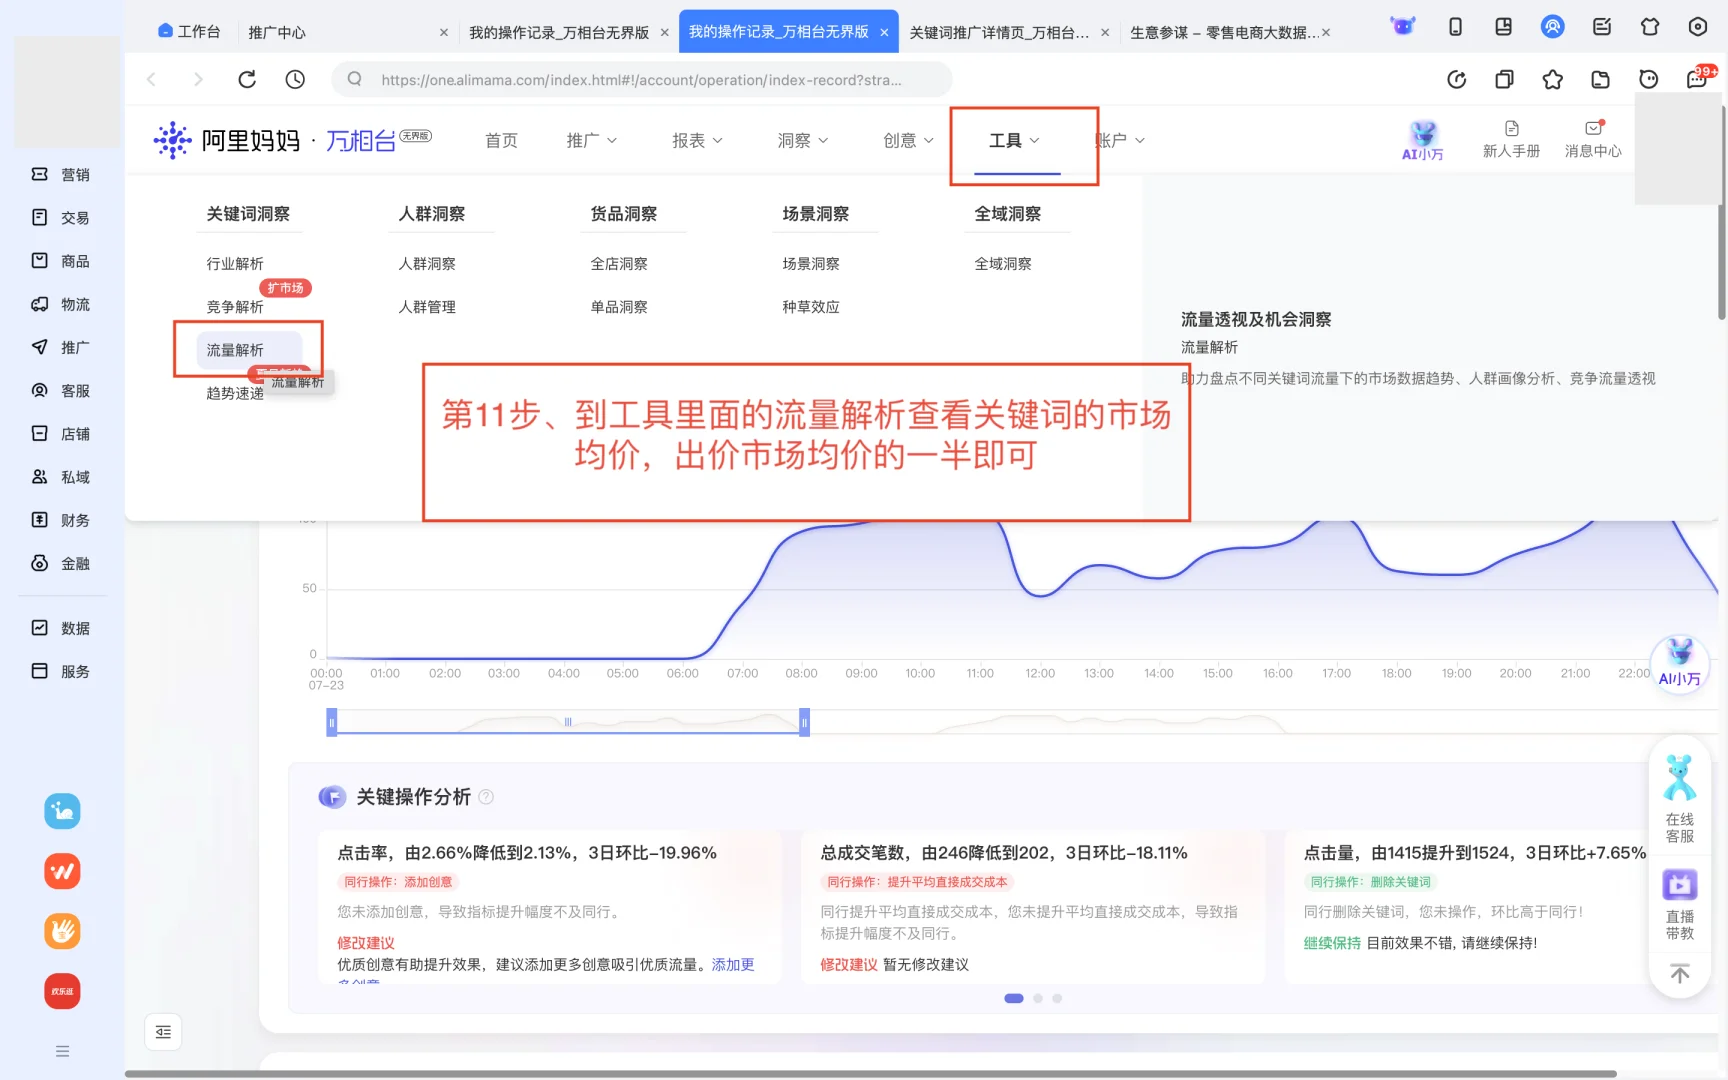Open the 新人手册 handbook icon
Image resolution: width=1728 pixels, height=1080 pixels.
(x=1511, y=139)
